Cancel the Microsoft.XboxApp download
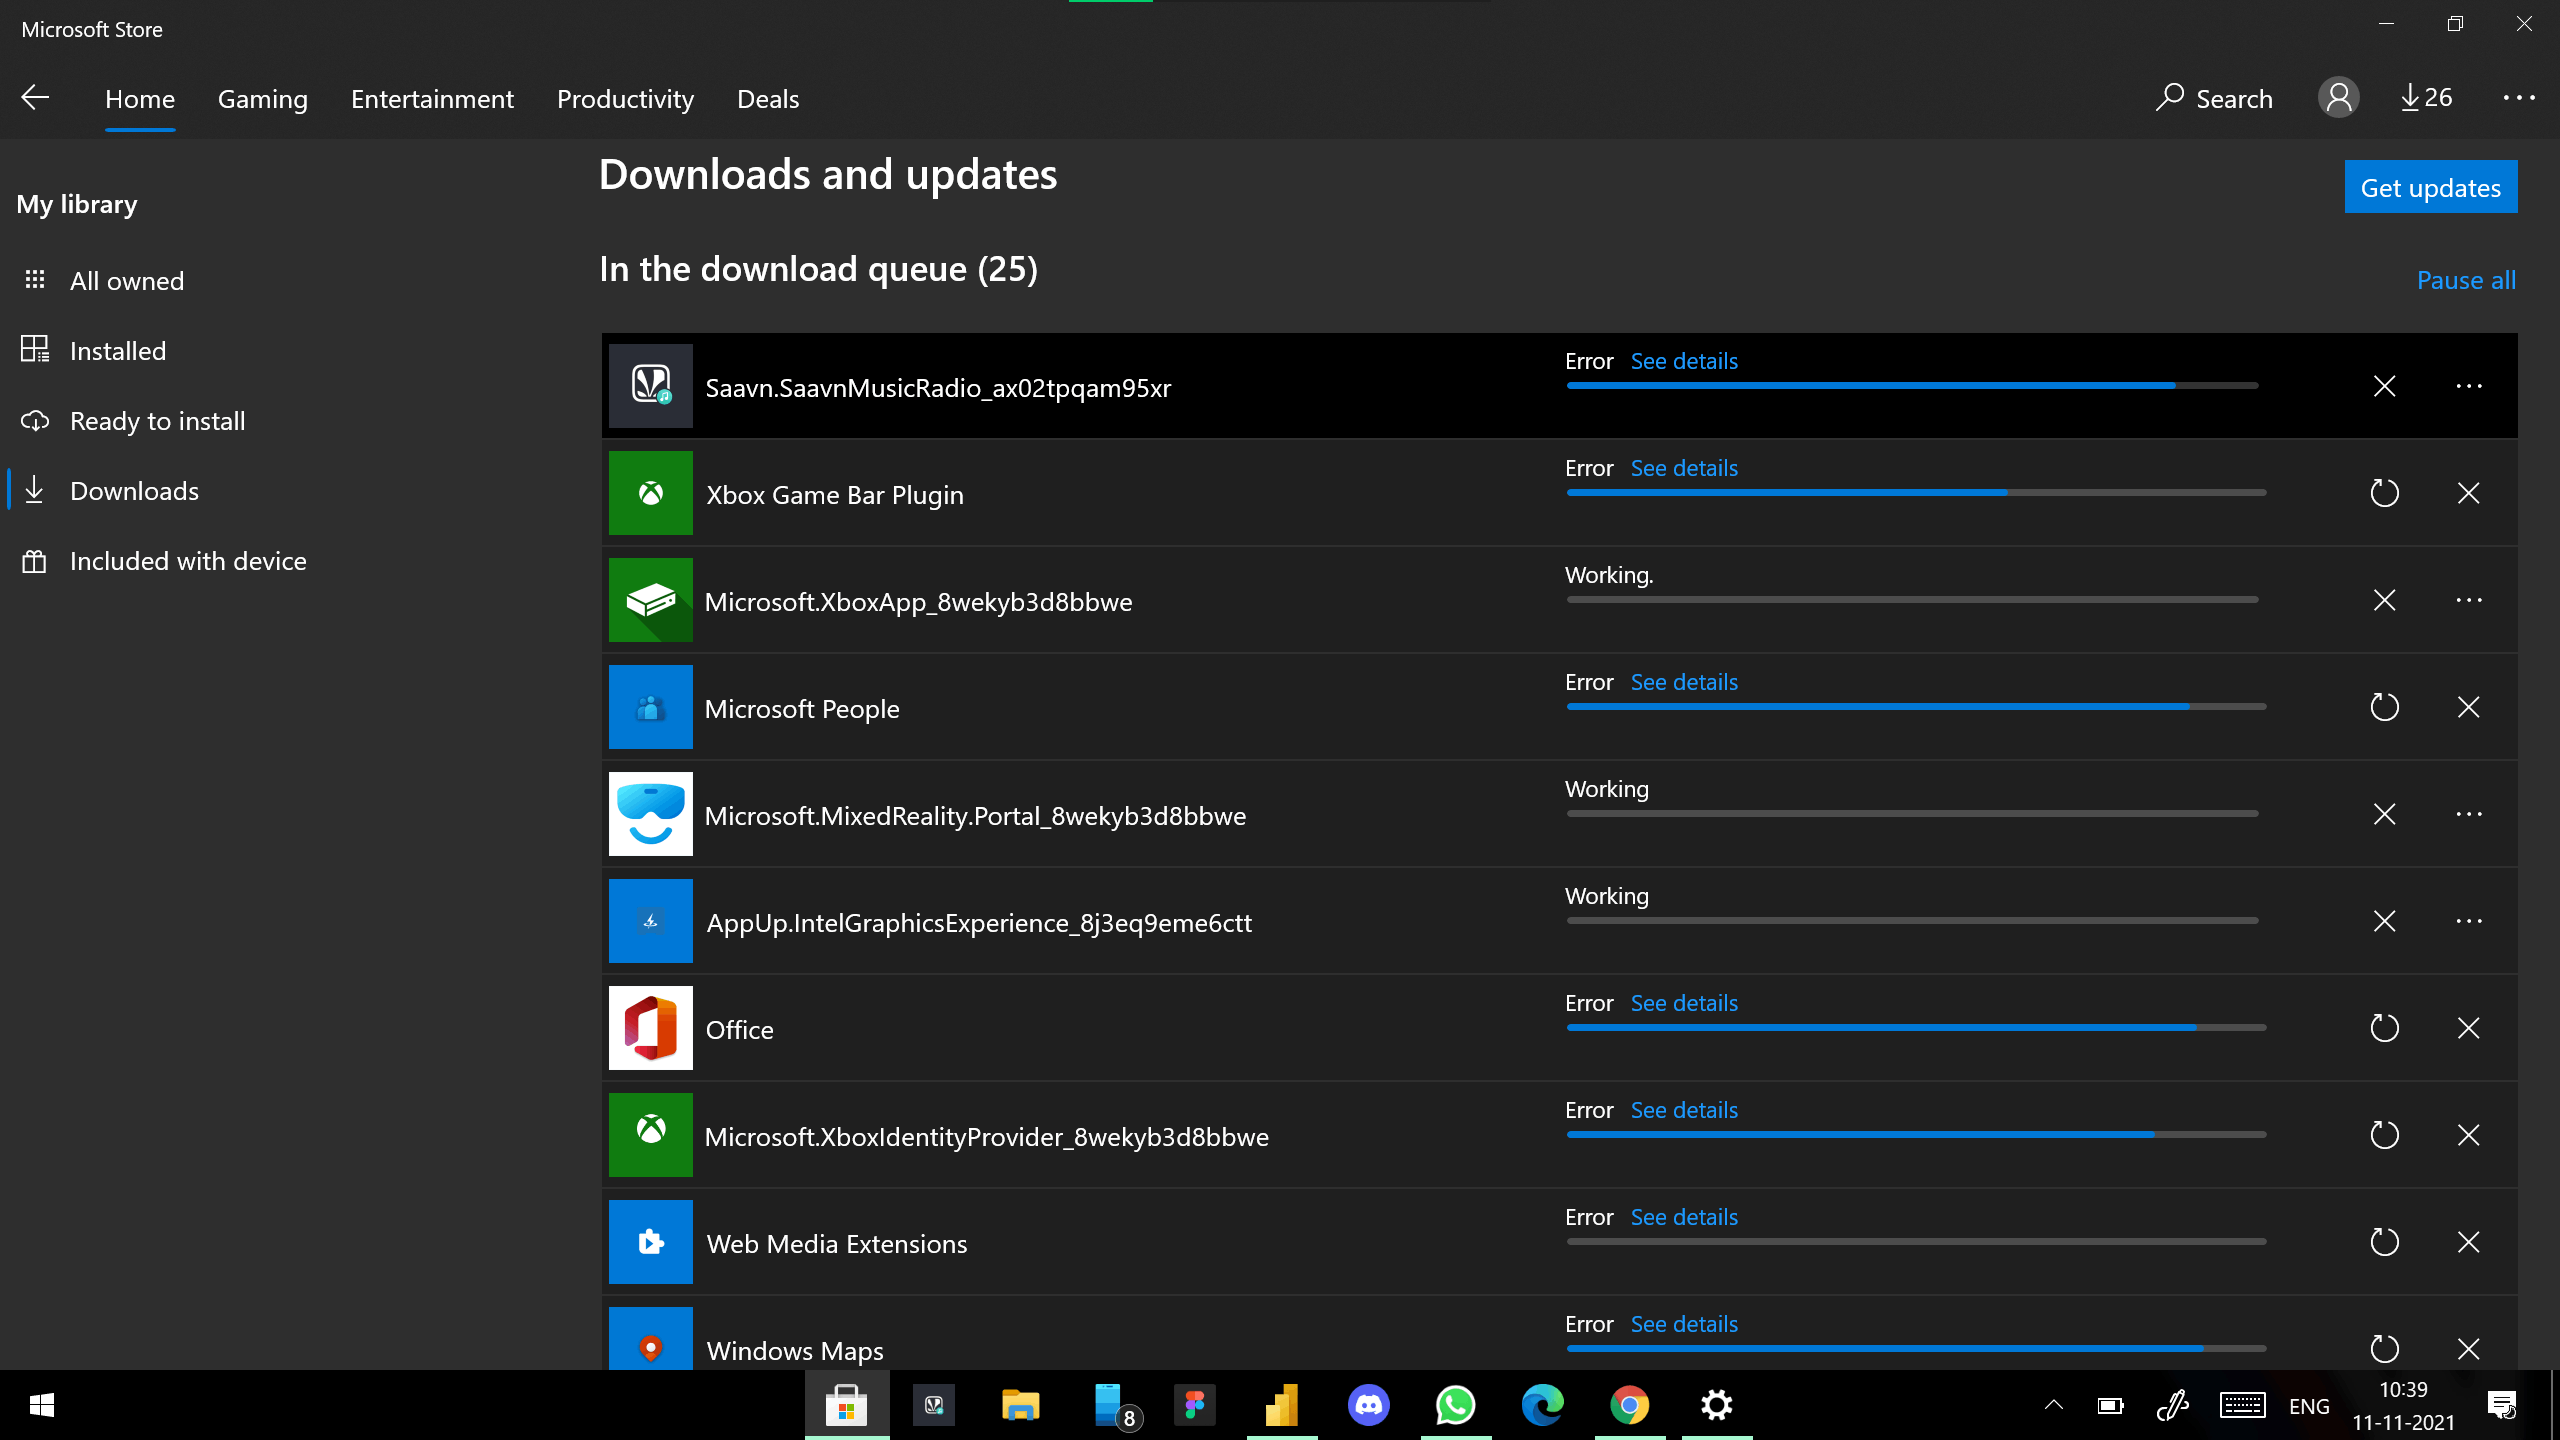The height and width of the screenshot is (1440, 2560). click(2384, 600)
